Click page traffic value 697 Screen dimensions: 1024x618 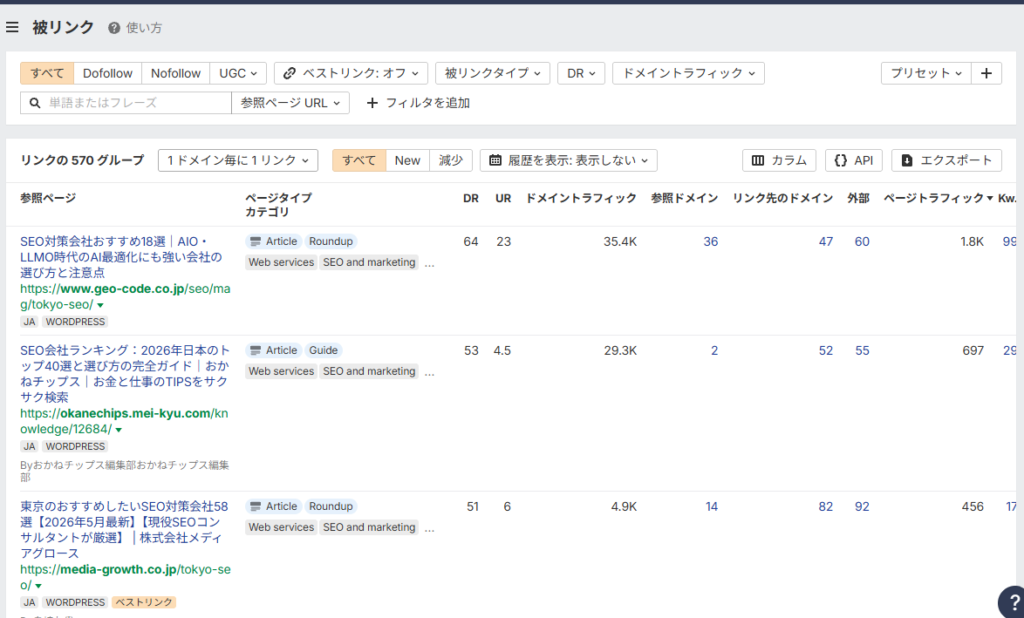(972, 351)
